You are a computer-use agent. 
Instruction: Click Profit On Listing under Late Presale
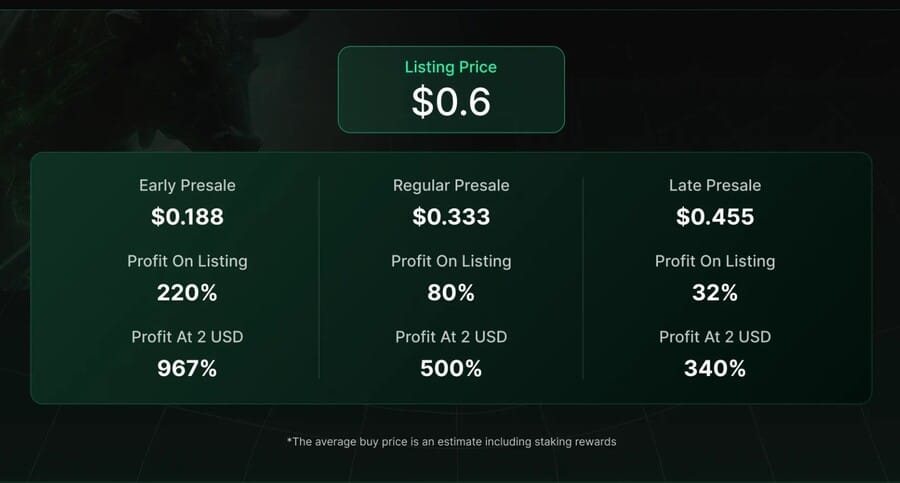click(x=715, y=261)
